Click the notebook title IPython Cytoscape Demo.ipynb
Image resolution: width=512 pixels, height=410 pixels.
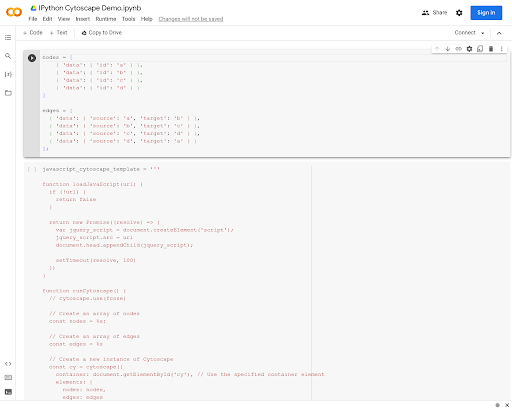90,8
